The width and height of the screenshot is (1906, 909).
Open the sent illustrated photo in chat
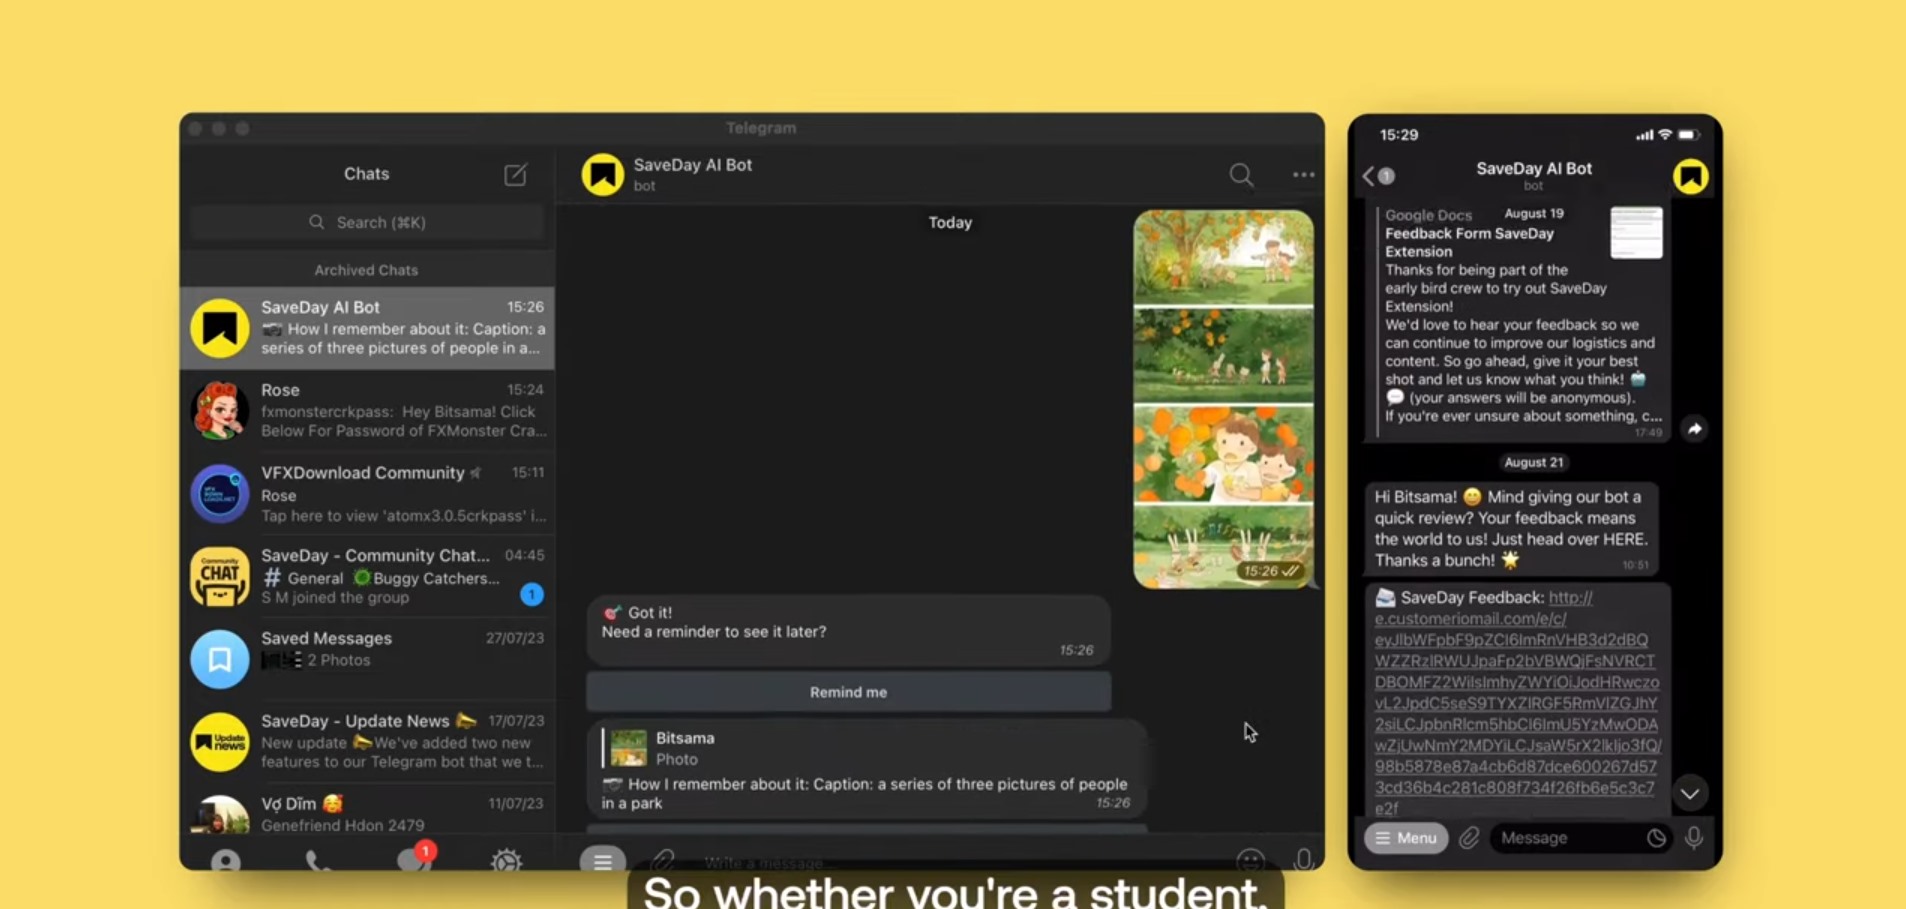(1223, 399)
